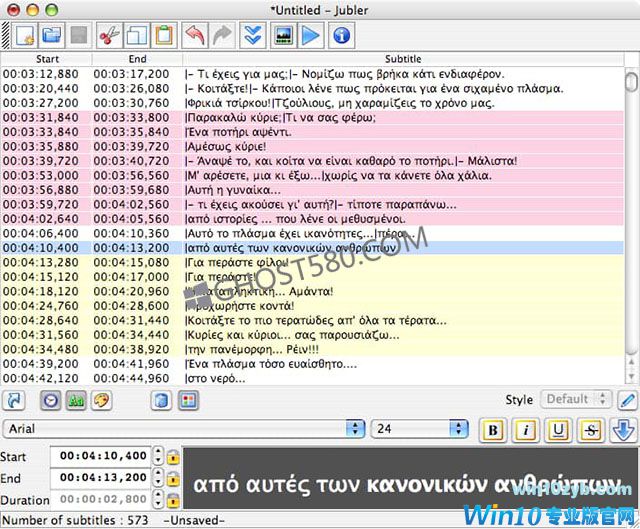Click the Subtitle column header
Image resolution: width=640 pixels, height=529 pixels.
pyautogui.click(x=403, y=60)
